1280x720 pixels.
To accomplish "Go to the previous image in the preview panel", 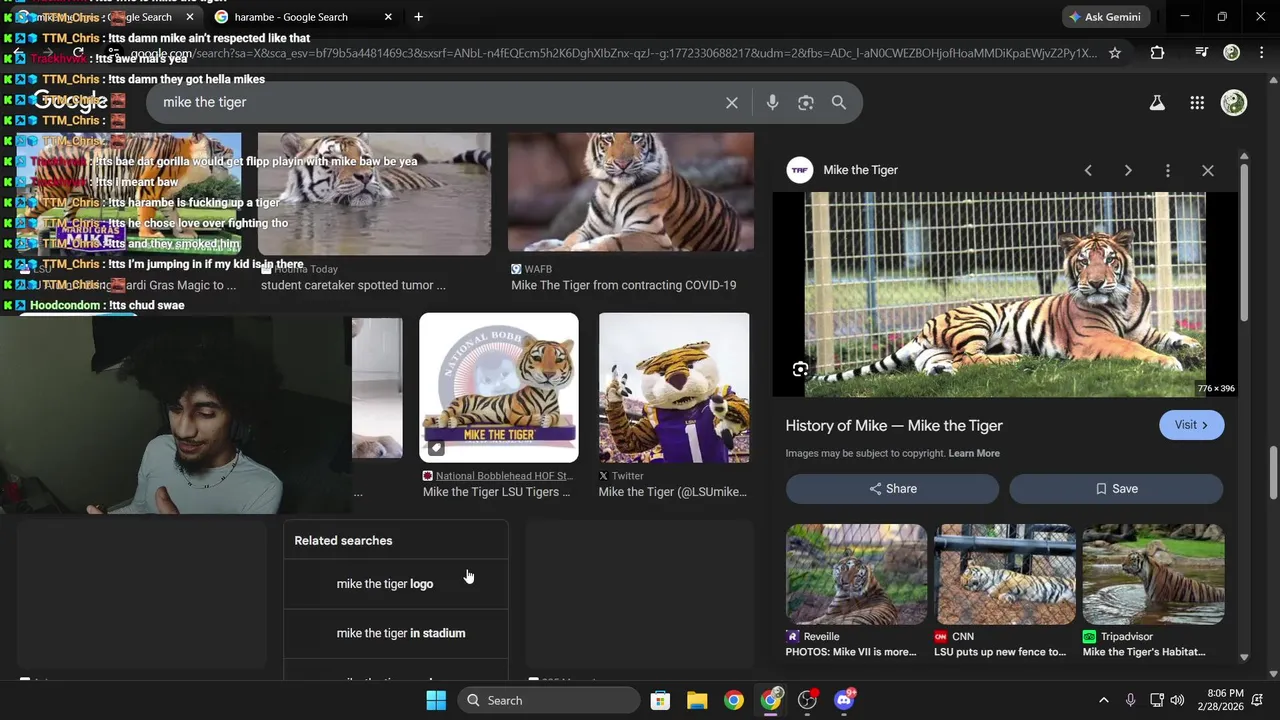I will [1088, 171].
